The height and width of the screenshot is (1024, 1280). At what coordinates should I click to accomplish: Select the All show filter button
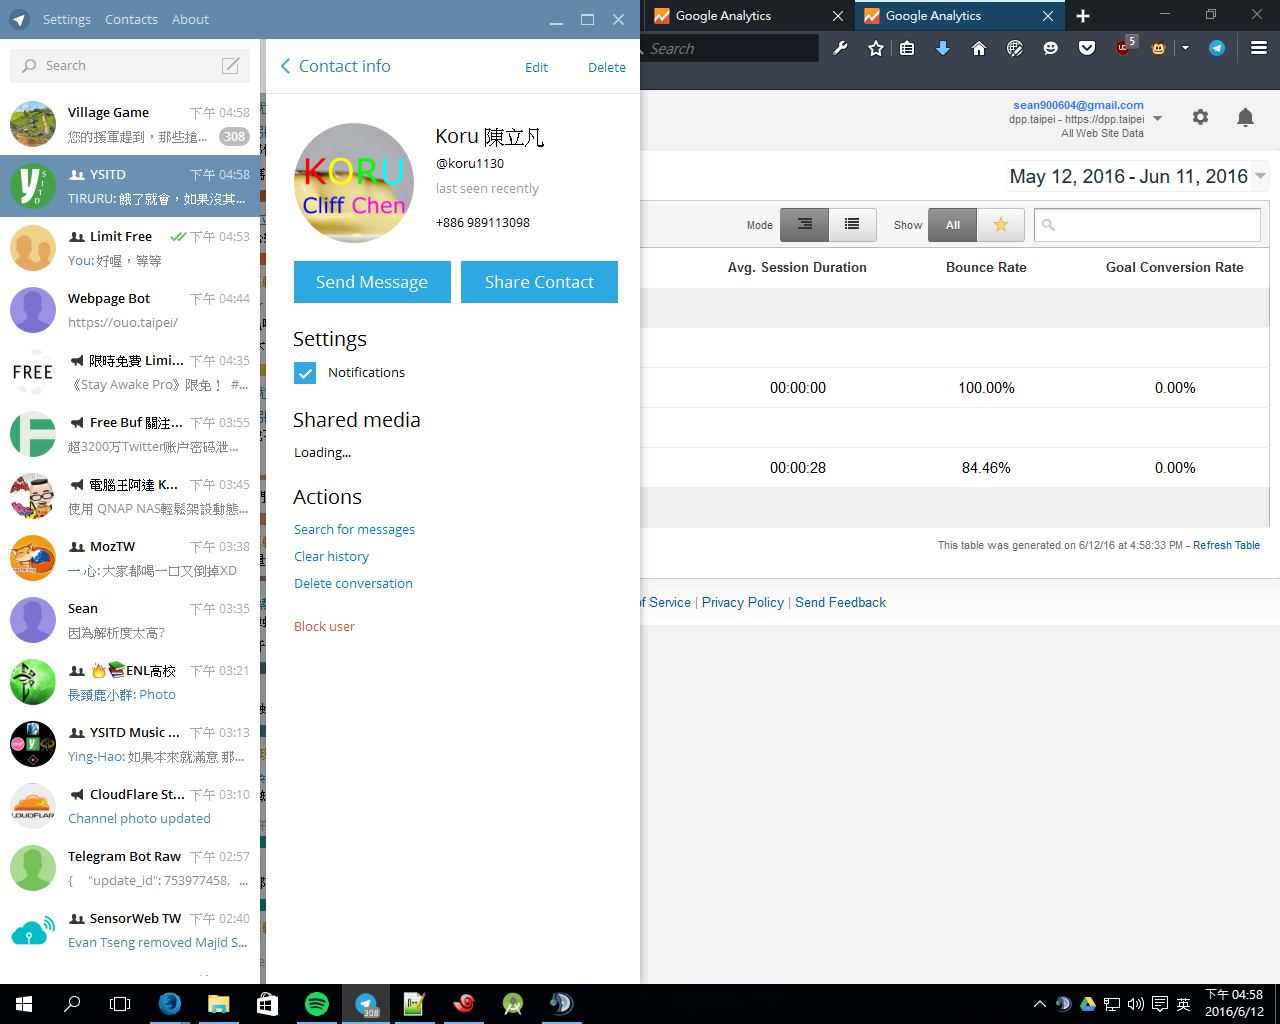[952, 225]
